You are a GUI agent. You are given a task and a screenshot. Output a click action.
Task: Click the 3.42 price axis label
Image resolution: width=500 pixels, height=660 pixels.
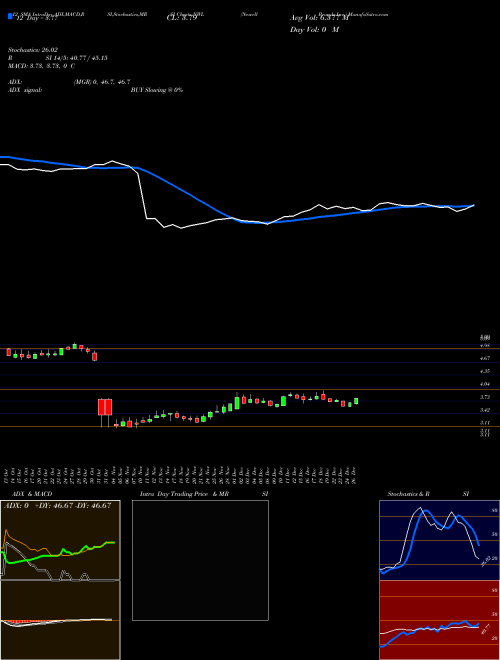[x=485, y=410]
